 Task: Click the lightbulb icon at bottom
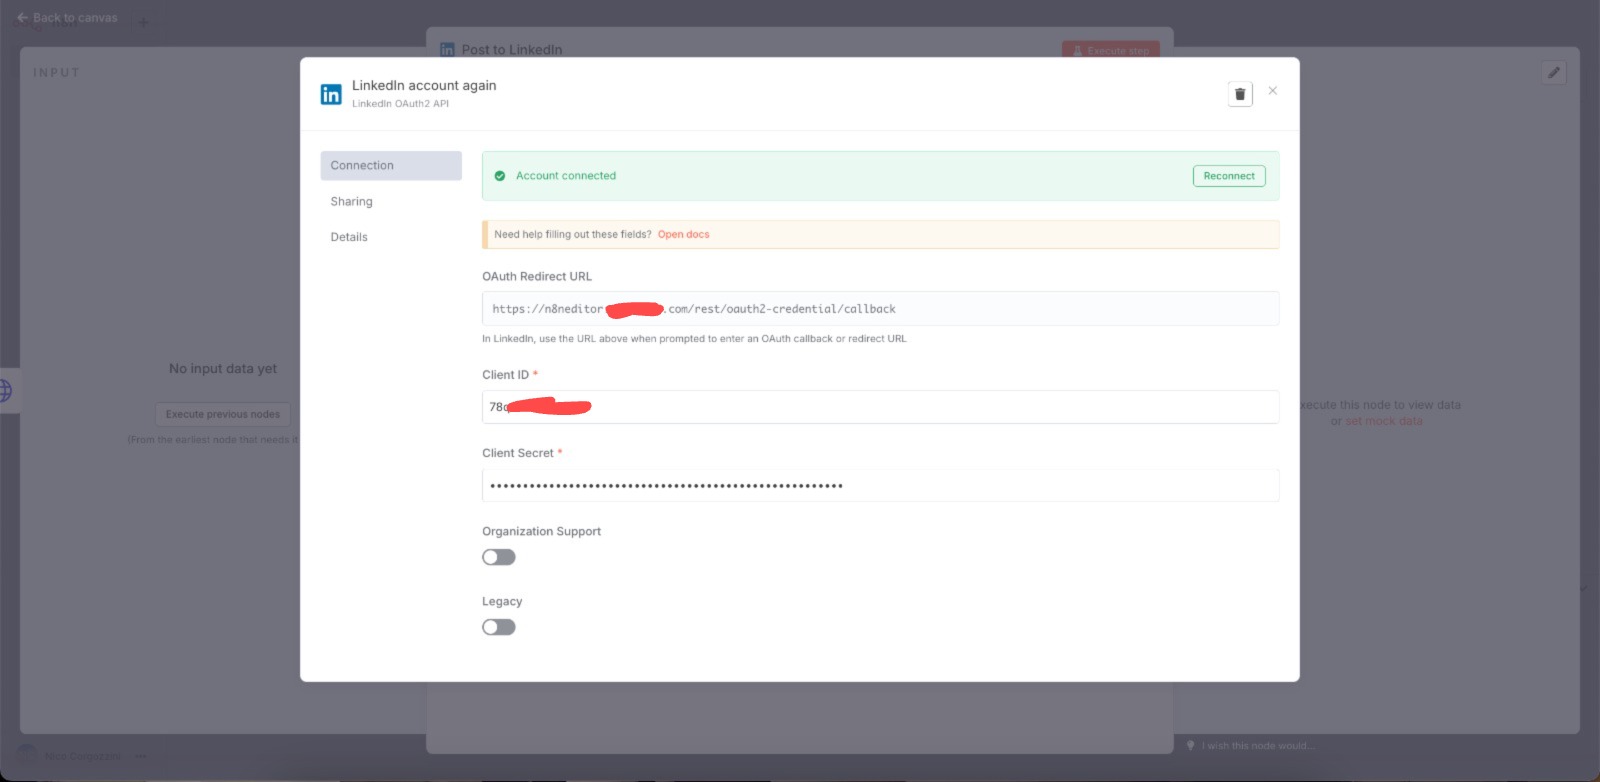[1190, 746]
